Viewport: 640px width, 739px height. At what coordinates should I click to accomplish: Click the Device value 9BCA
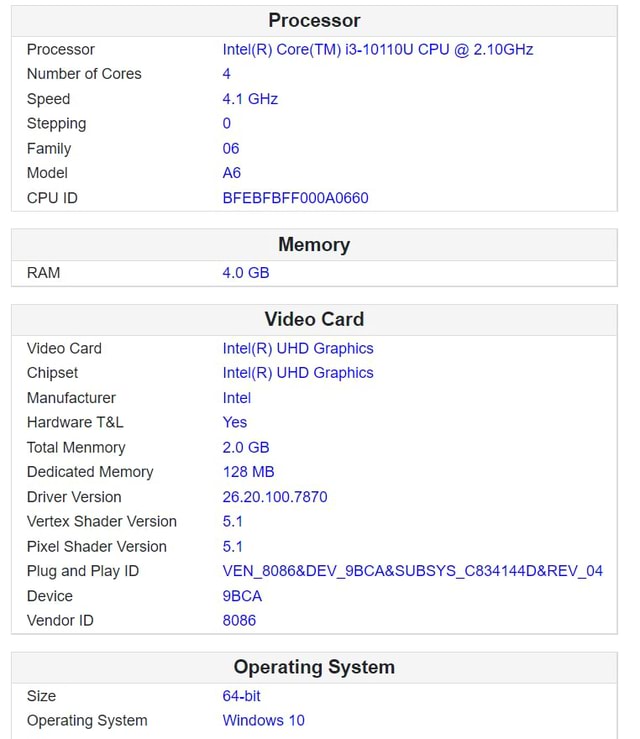[242, 596]
